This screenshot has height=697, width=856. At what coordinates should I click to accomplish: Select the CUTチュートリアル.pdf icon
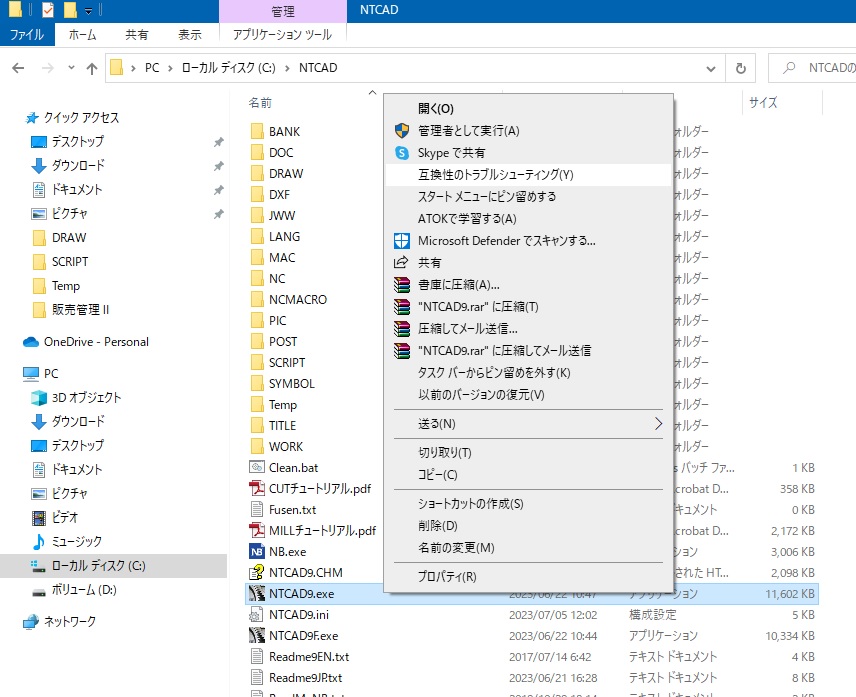coord(257,489)
